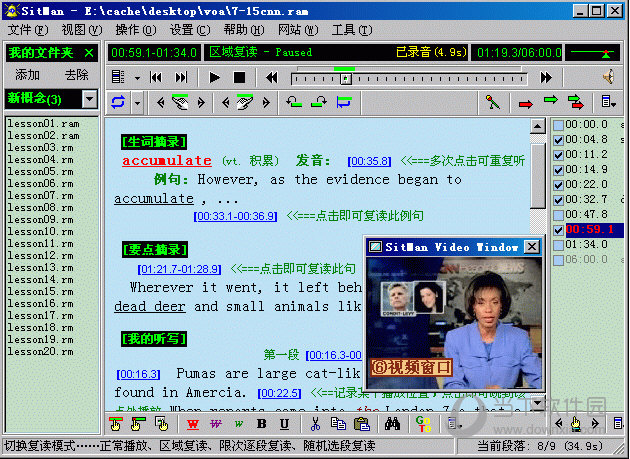Select lesson12.rm in the file list
The image size is (630, 459).
click(41, 256)
